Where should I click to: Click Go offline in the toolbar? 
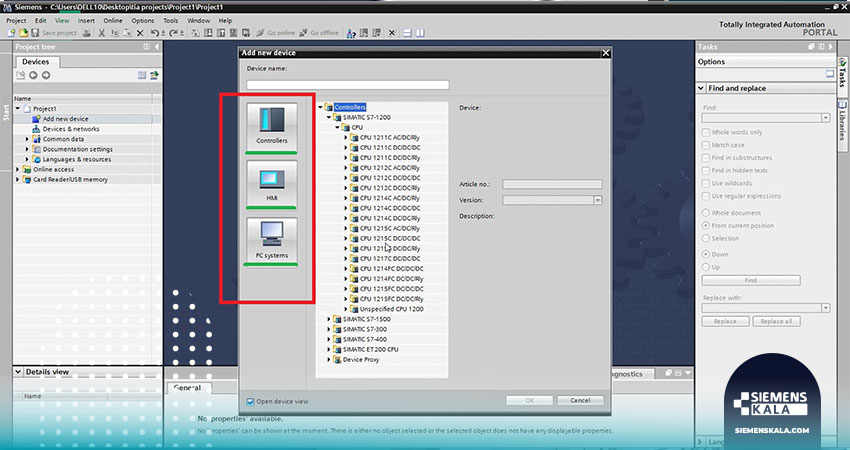coord(319,33)
